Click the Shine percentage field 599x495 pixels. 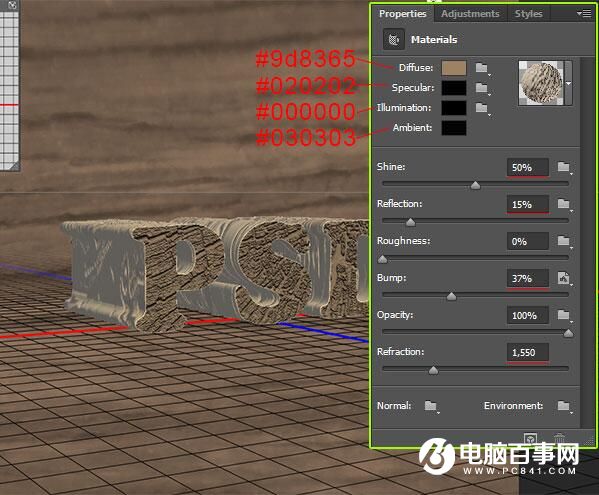528,167
